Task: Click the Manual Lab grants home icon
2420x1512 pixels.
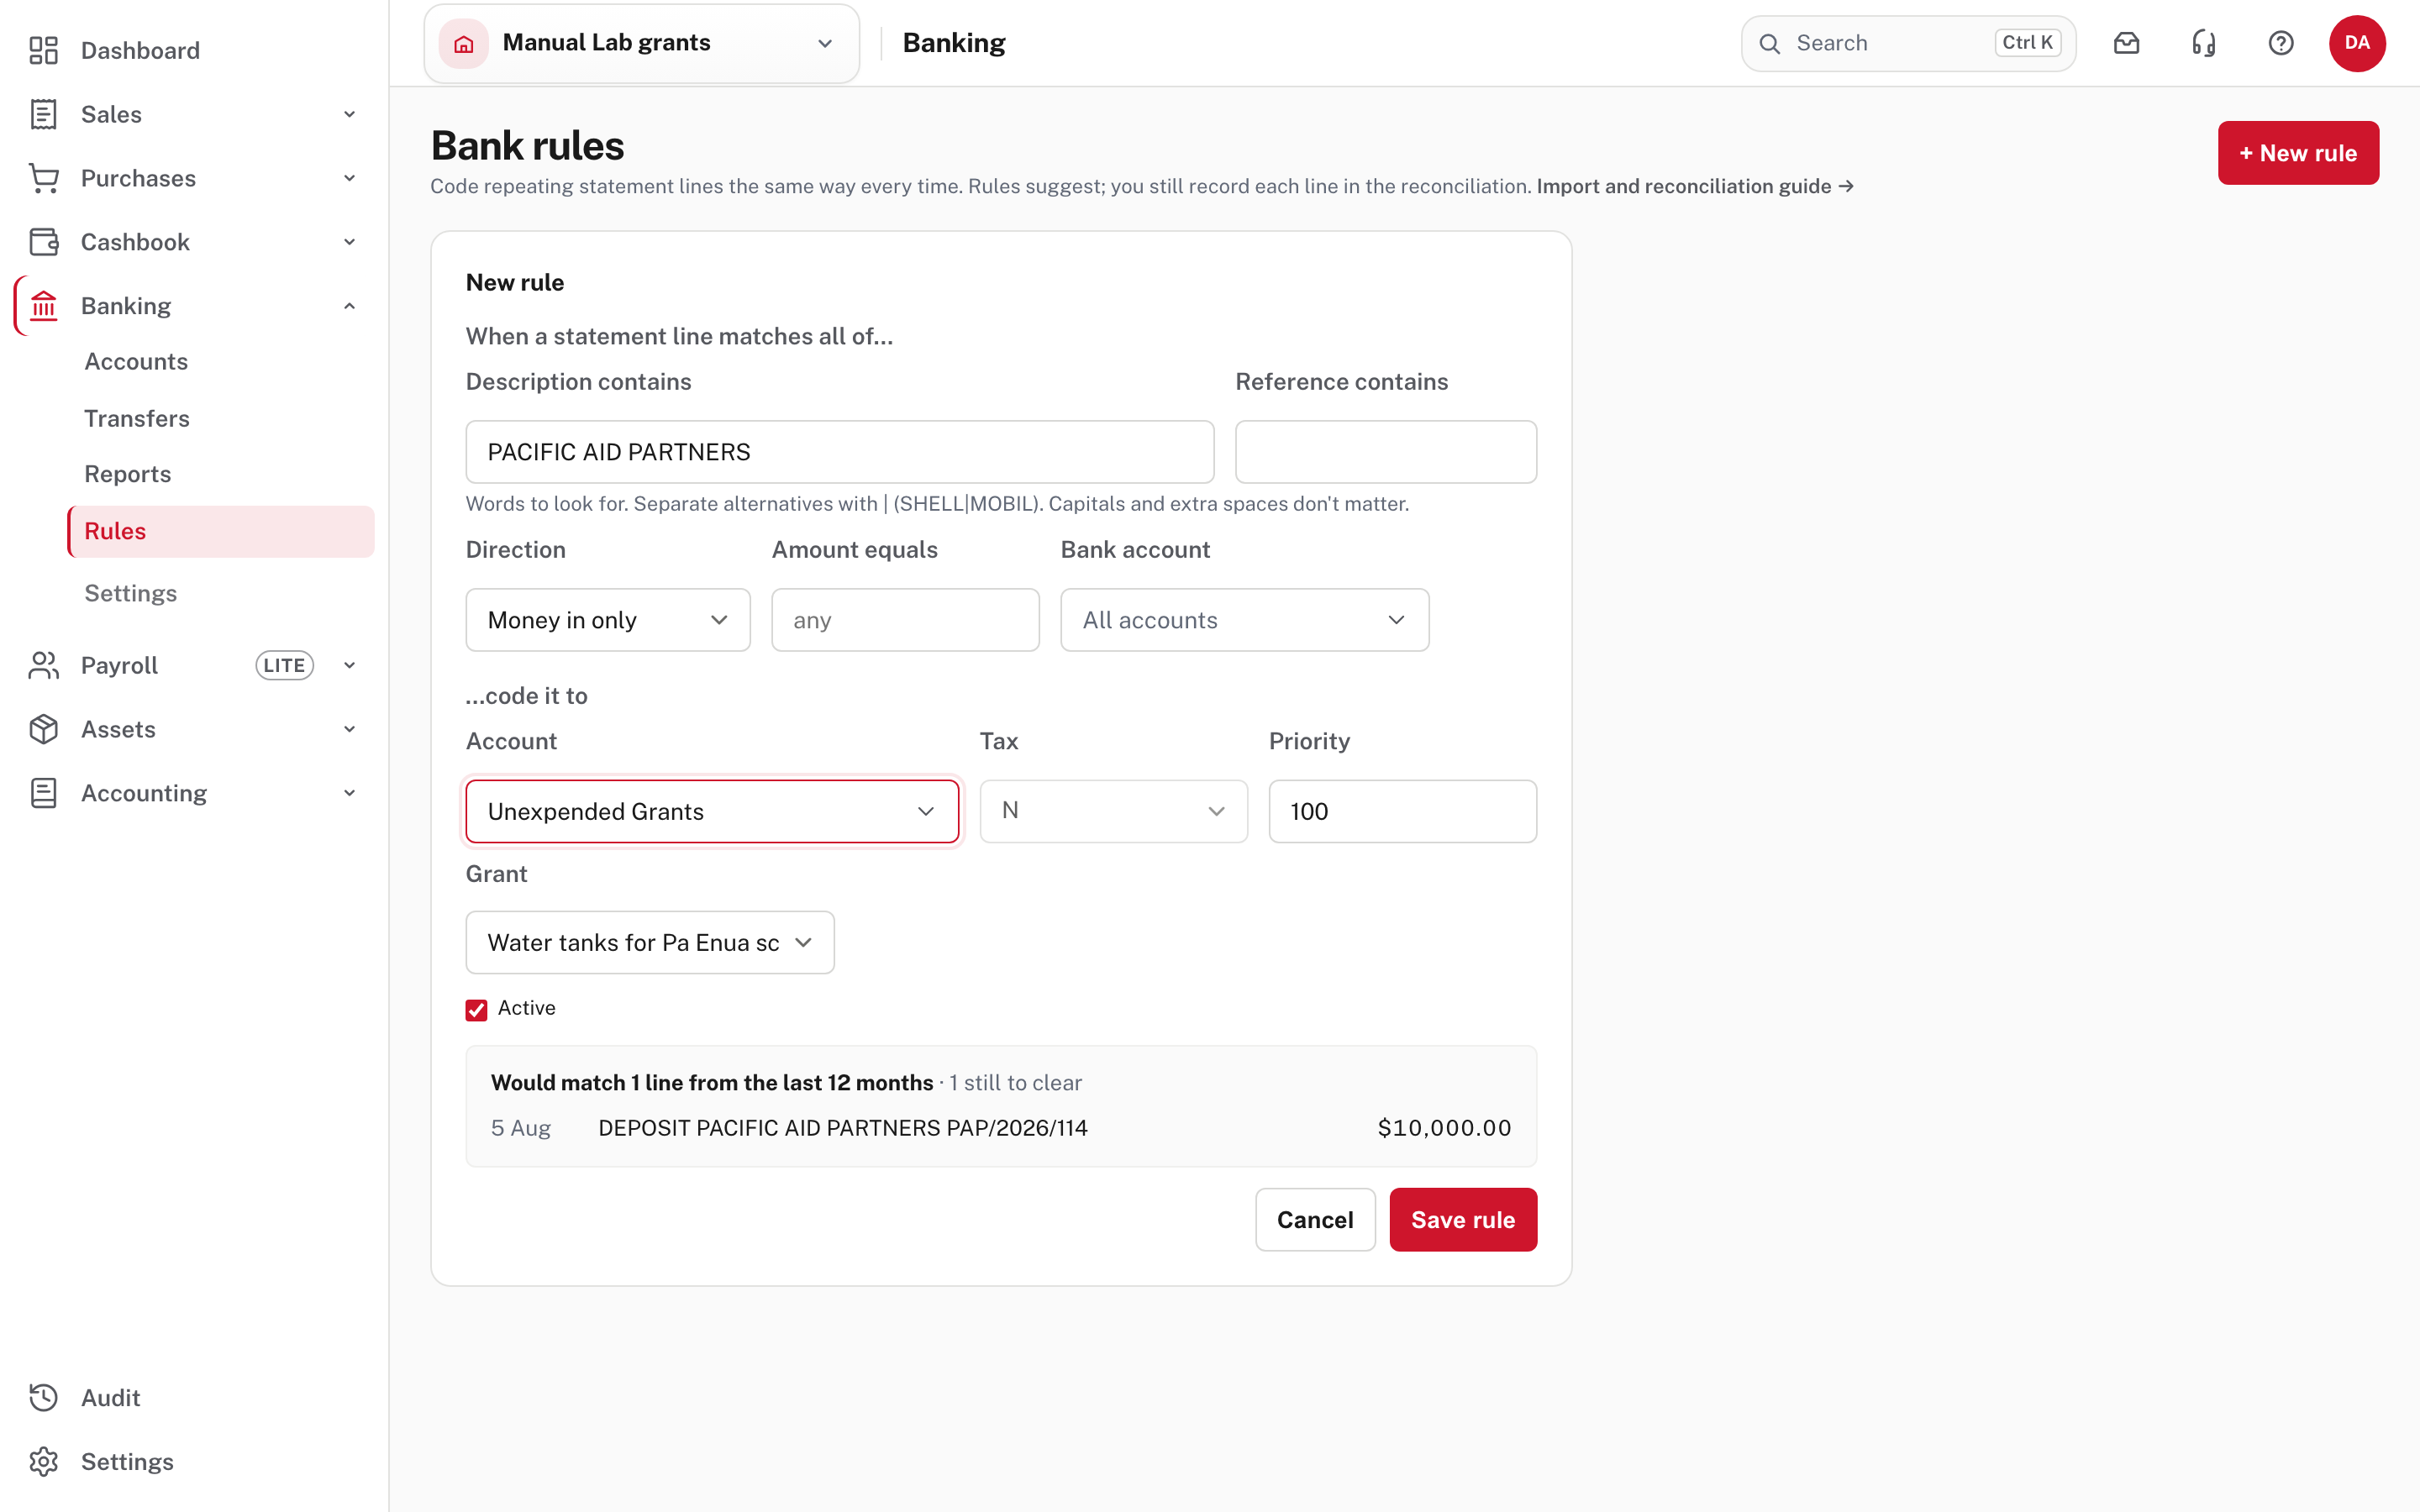Action: click(463, 43)
